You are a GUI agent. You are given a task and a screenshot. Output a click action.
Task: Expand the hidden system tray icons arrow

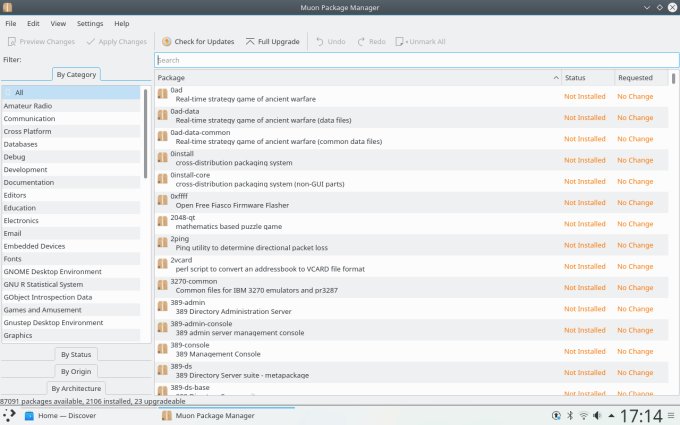(x=611, y=415)
